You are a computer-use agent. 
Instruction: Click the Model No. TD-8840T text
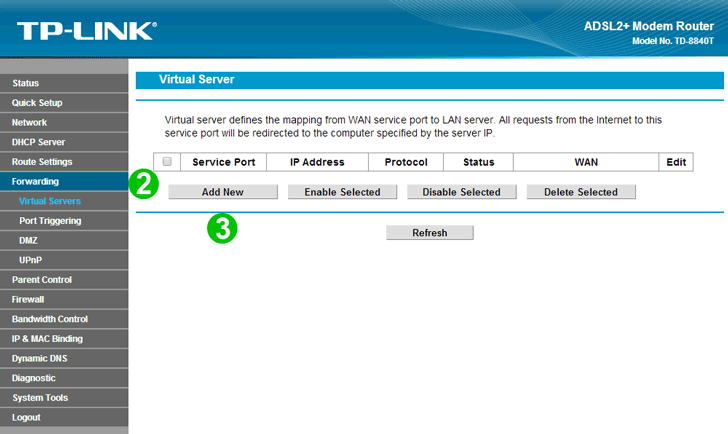tap(673, 41)
